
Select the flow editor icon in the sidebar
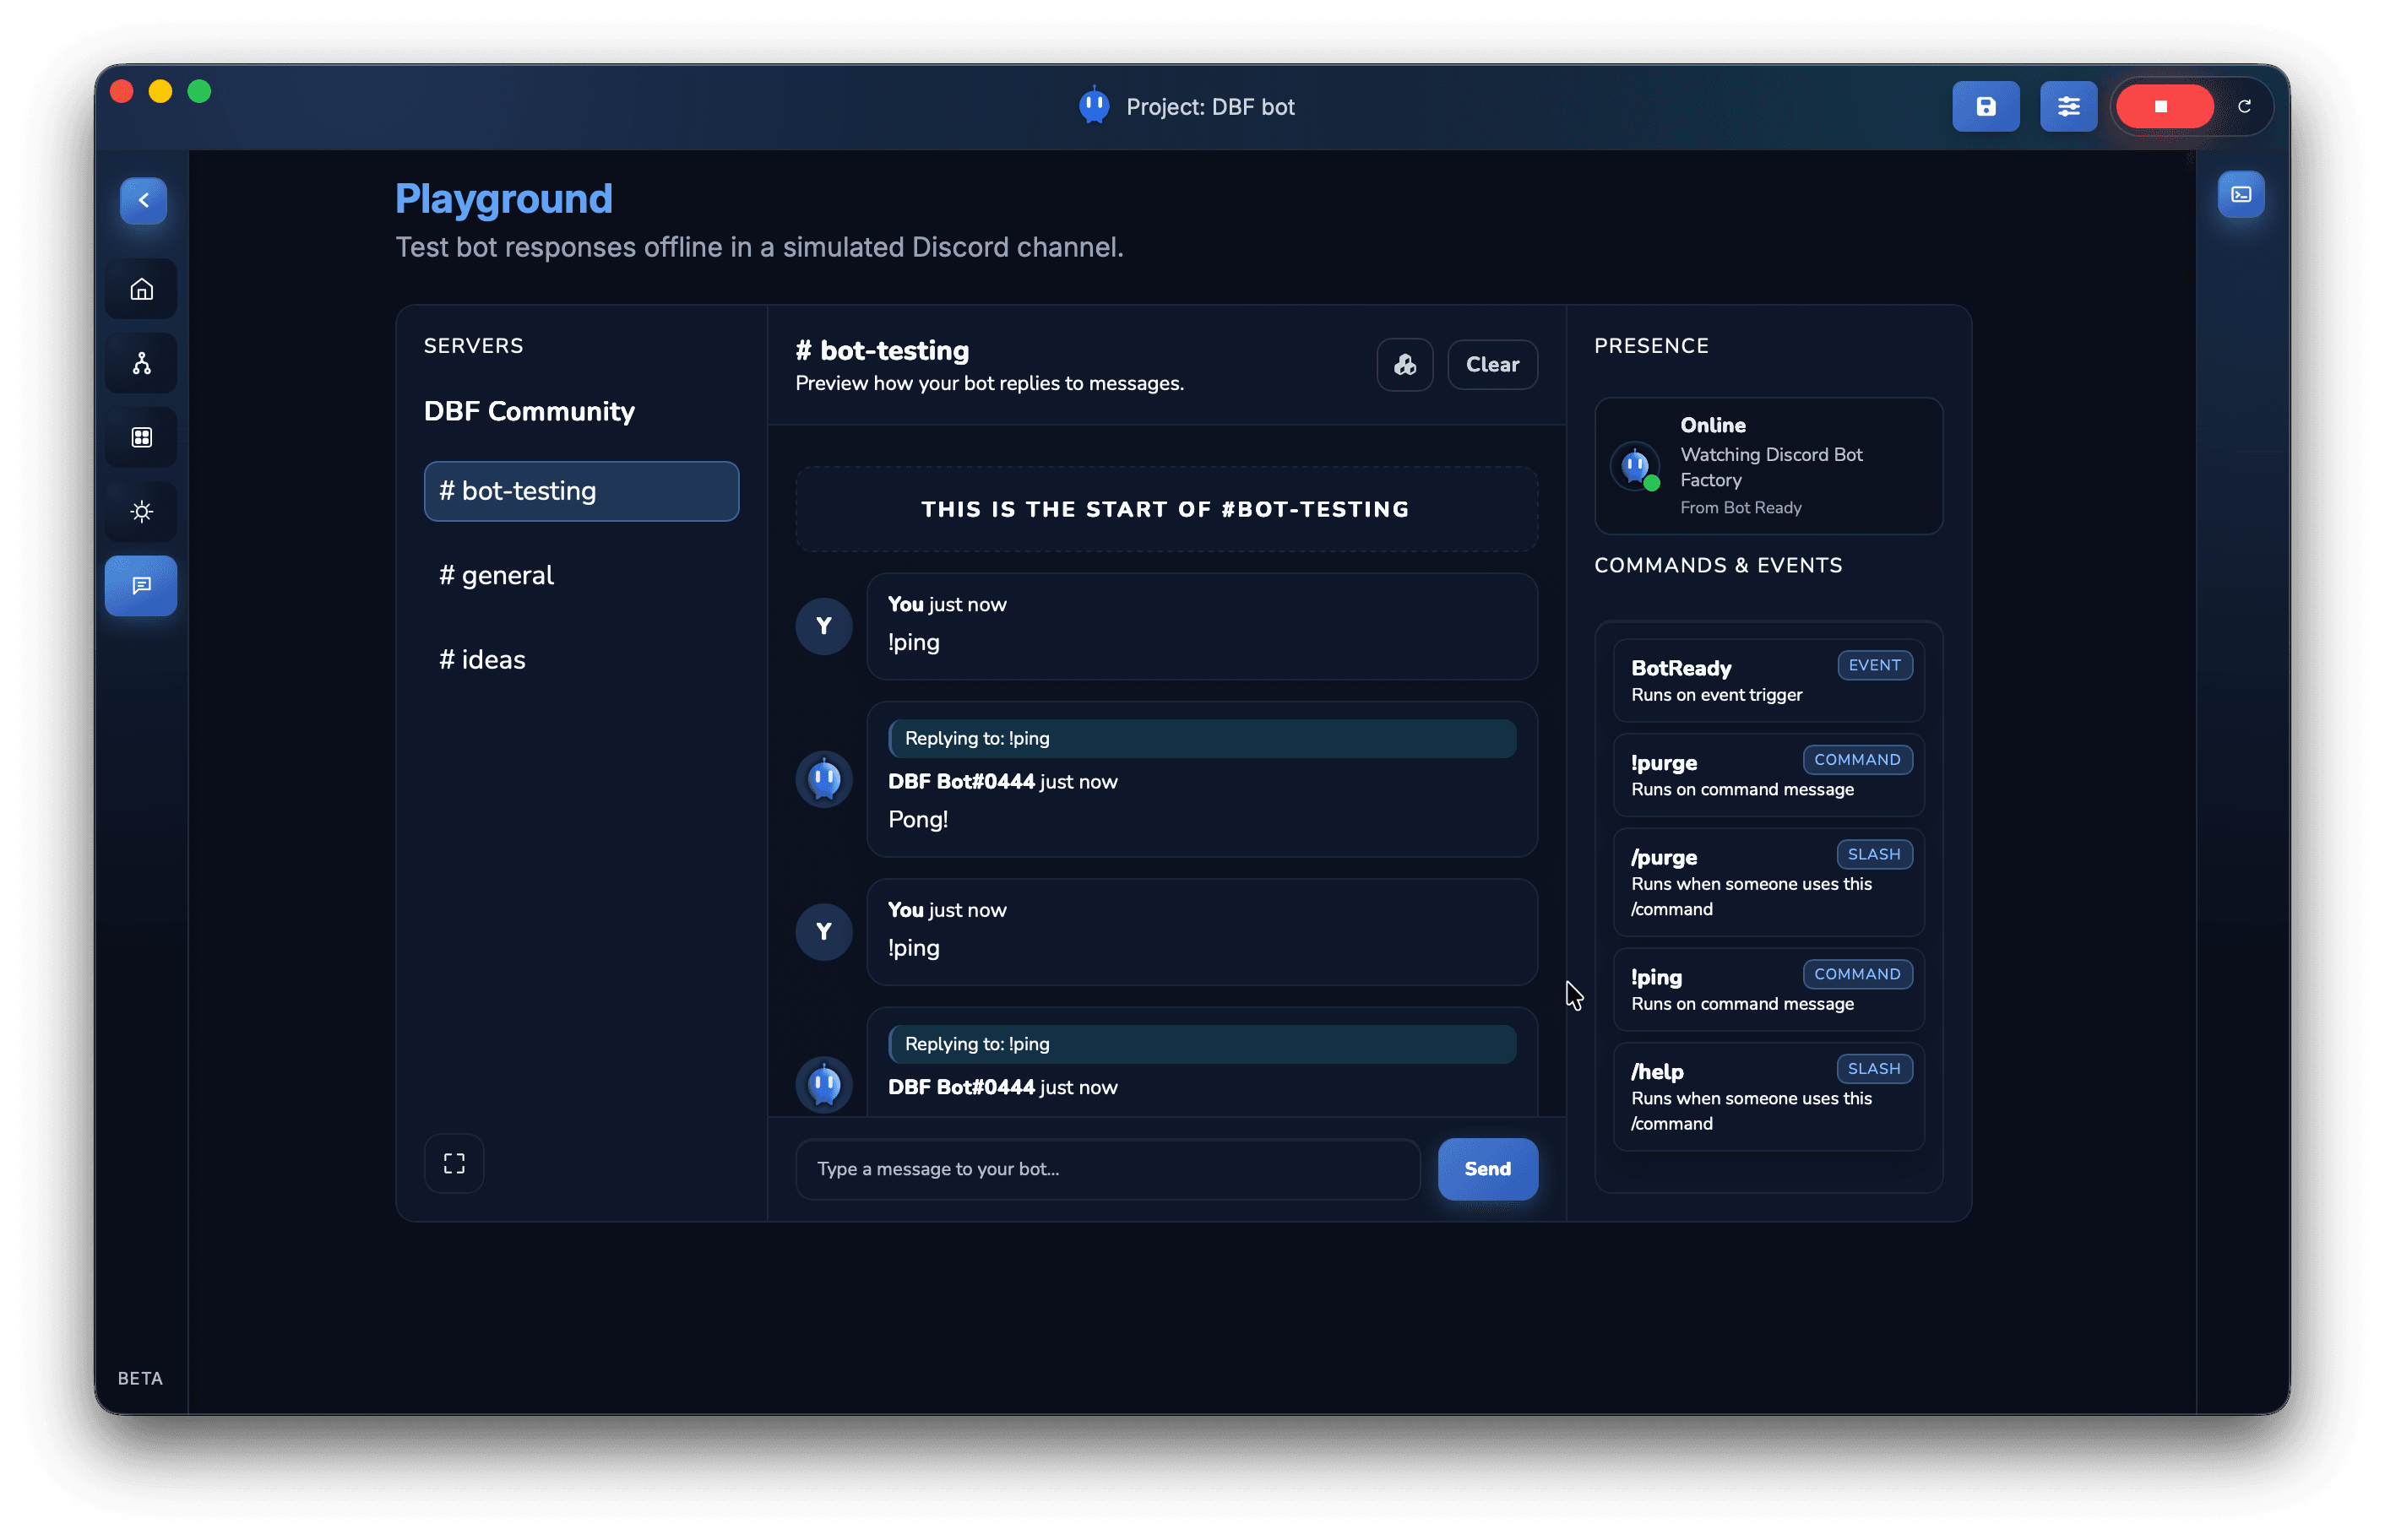(141, 362)
